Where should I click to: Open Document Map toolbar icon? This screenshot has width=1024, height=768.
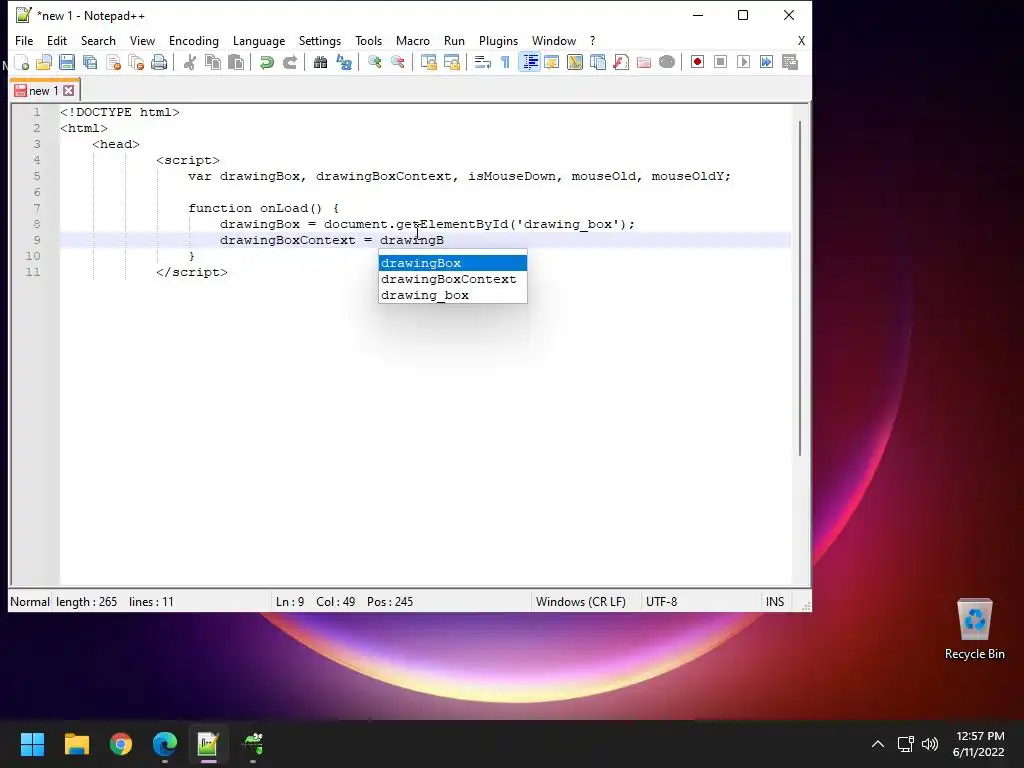coord(575,62)
